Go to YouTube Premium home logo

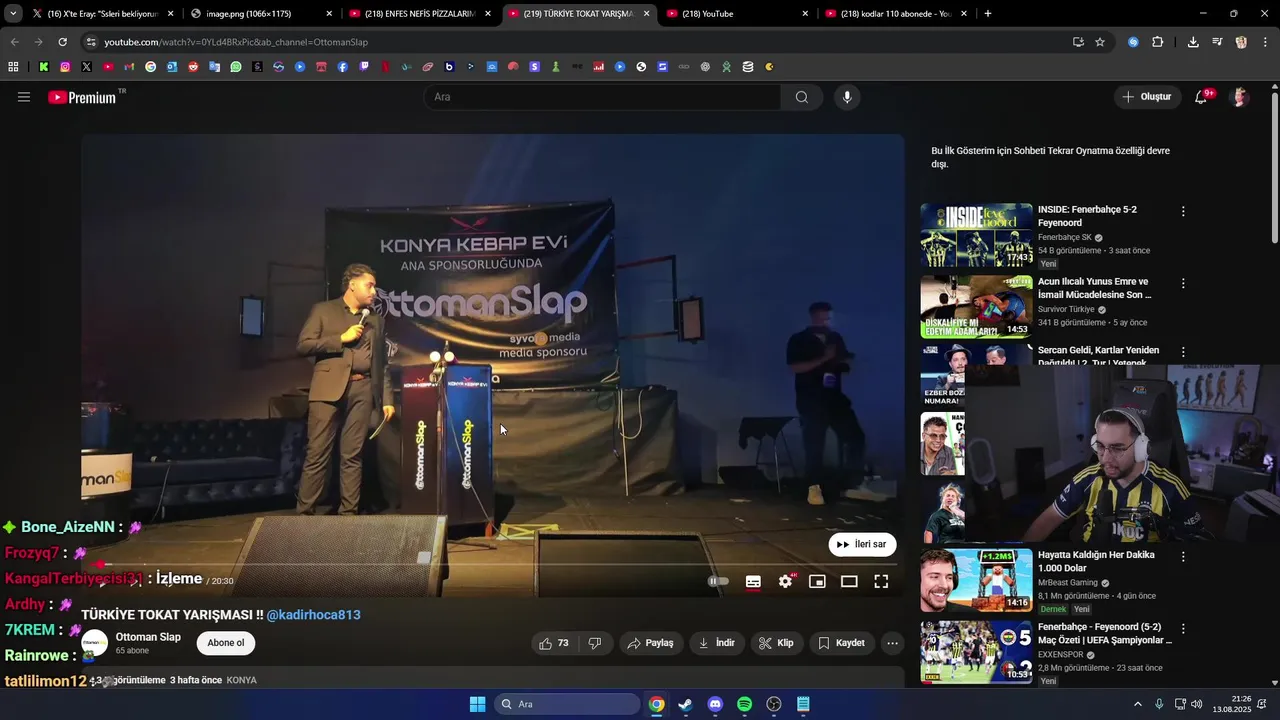point(82,97)
